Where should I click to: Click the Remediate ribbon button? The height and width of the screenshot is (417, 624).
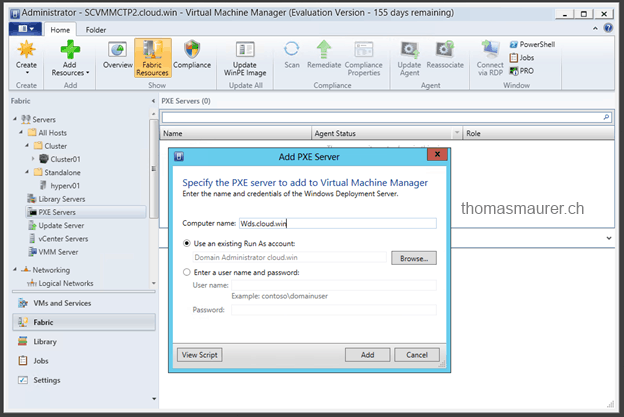click(324, 55)
